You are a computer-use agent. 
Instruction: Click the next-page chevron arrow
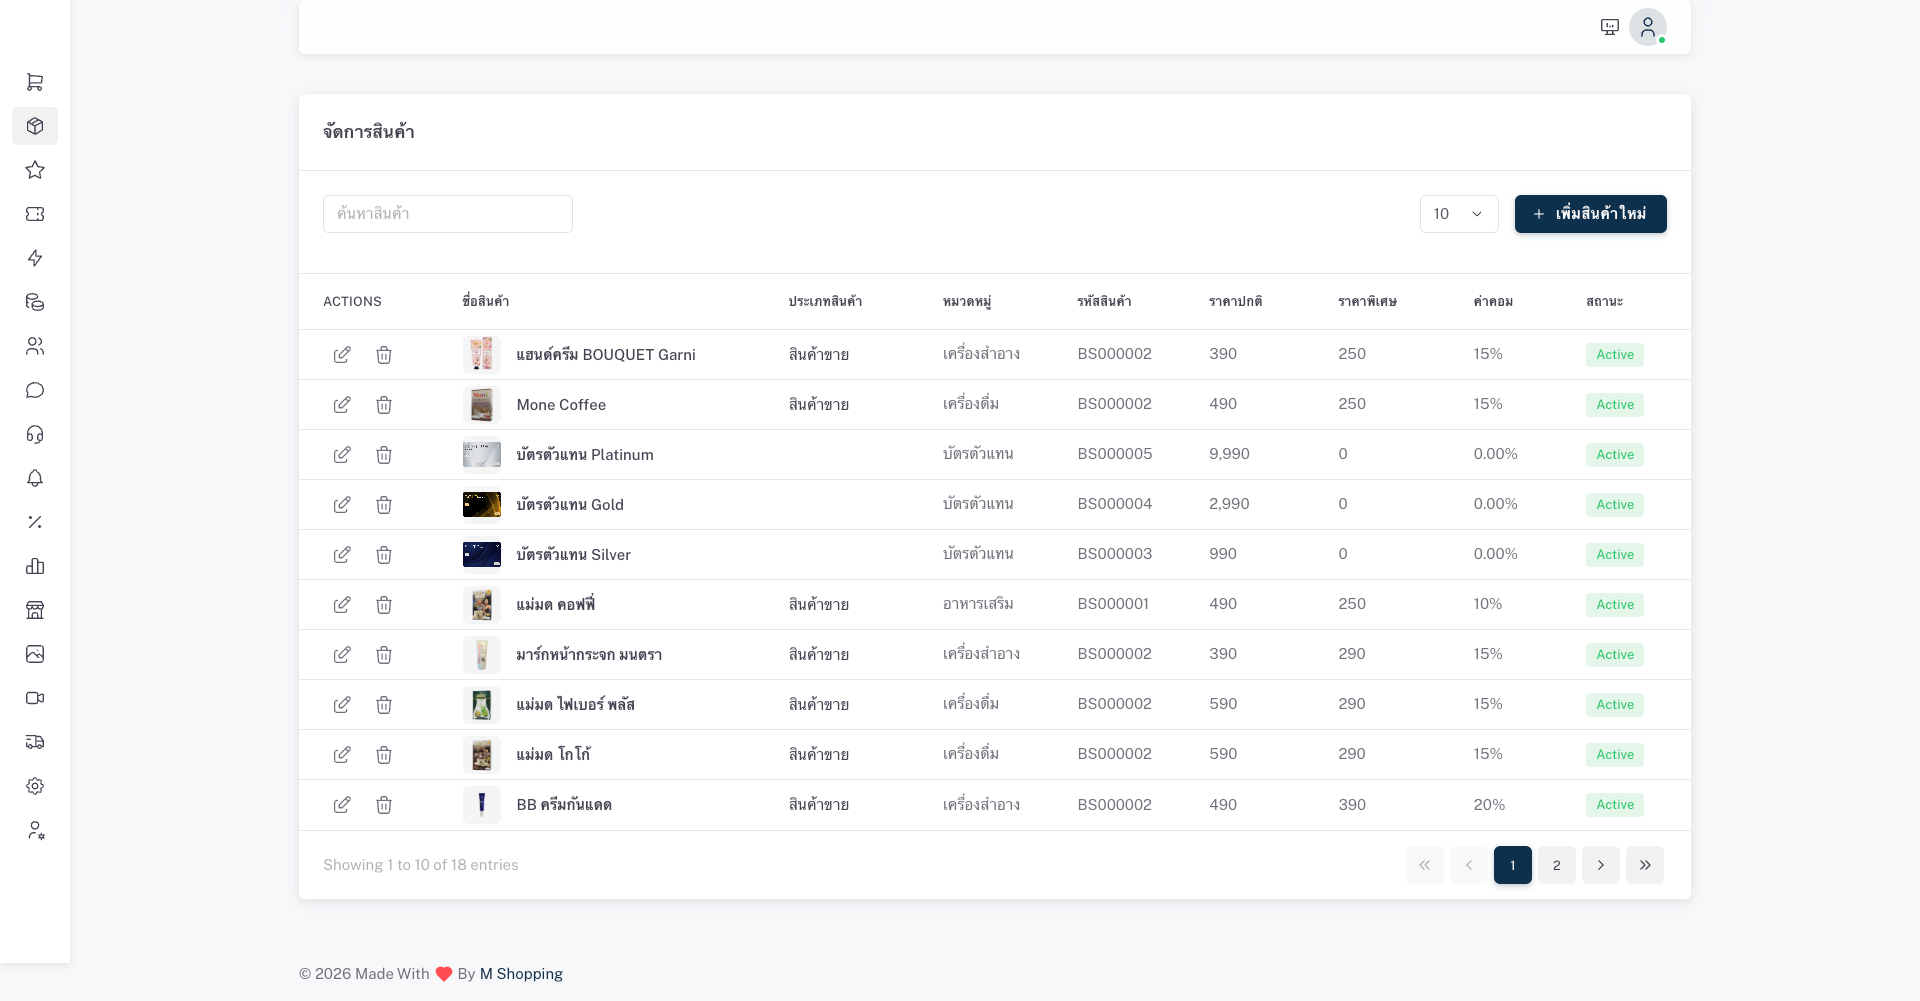[1600, 865]
